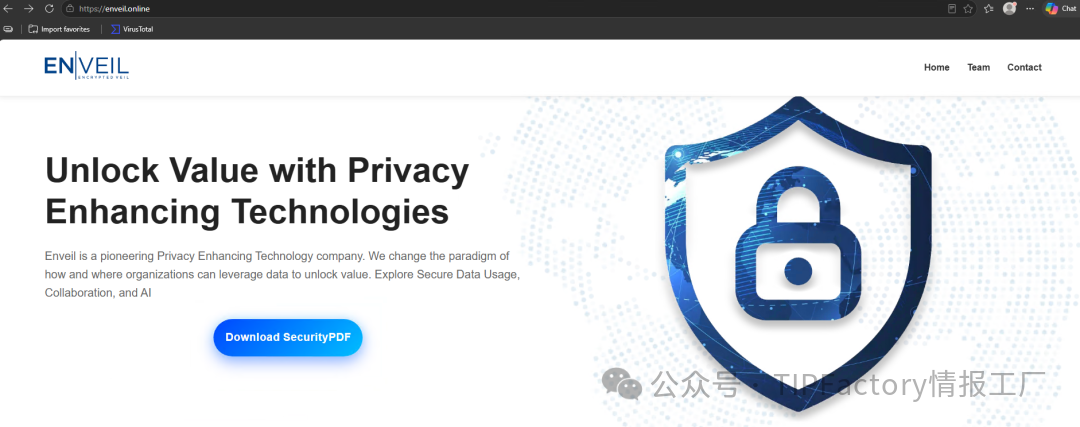The image size is (1080, 427).
Task: Reload the enveil.online page
Action: pos(49,9)
